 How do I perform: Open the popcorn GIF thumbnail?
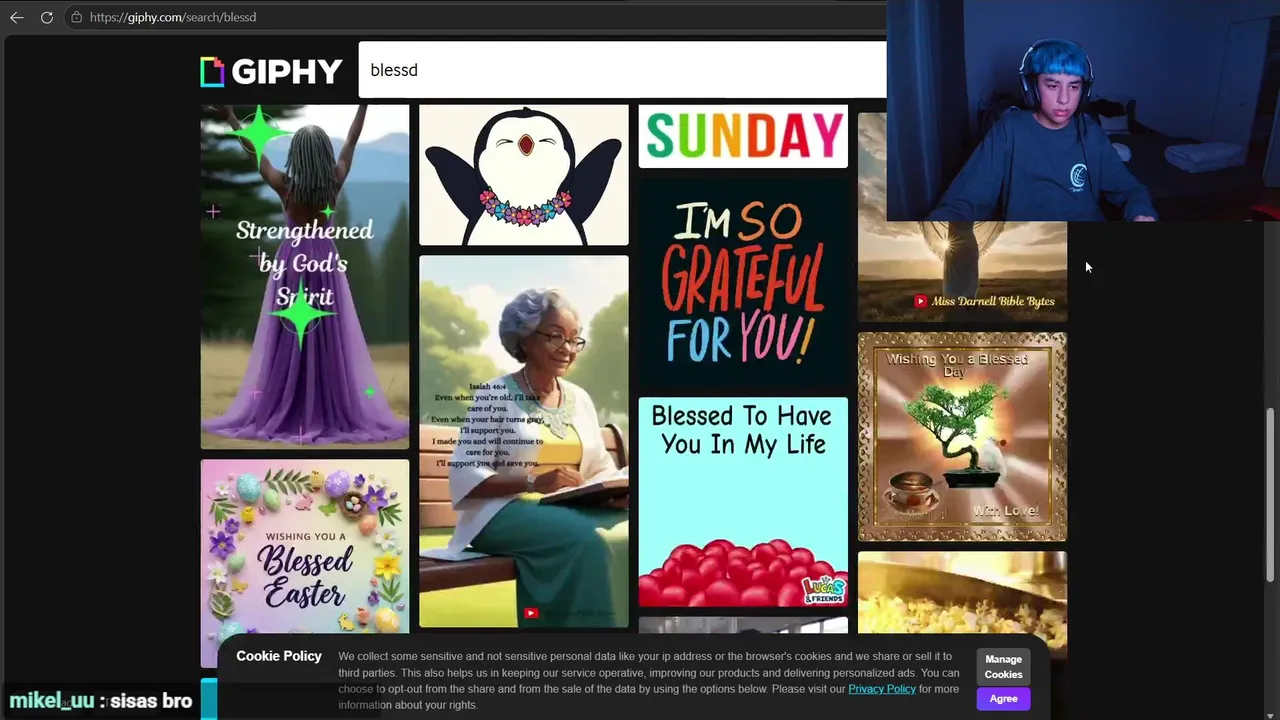click(x=962, y=594)
